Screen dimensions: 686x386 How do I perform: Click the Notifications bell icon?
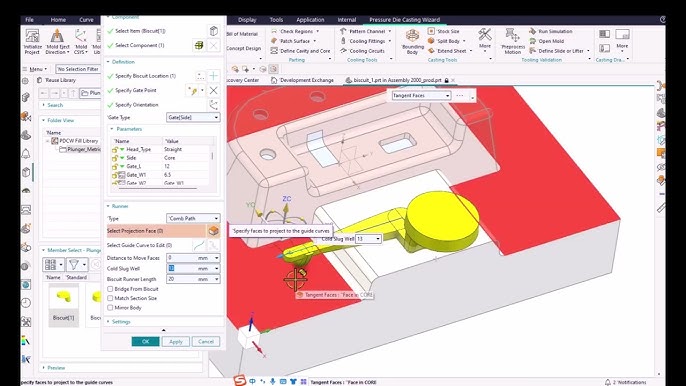pyautogui.click(x=607, y=382)
